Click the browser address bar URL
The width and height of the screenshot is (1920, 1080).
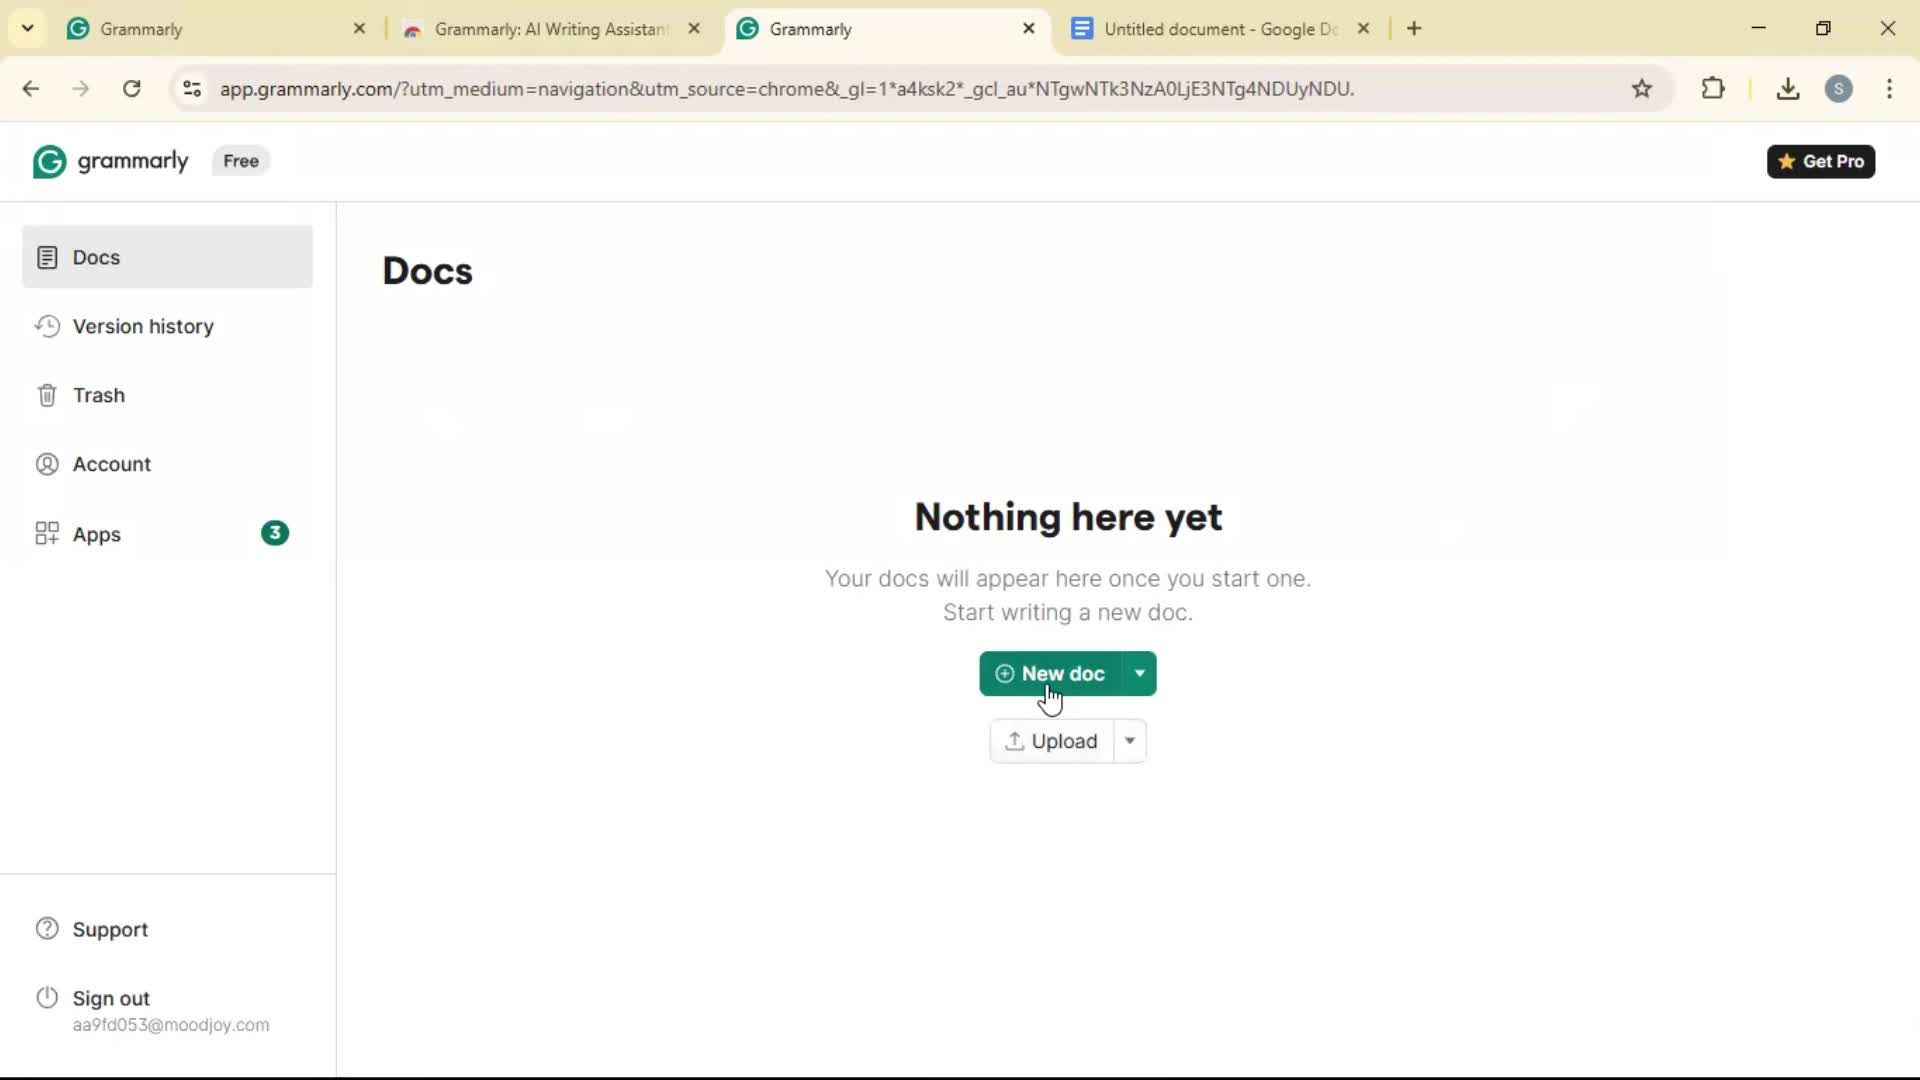pos(786,89)
